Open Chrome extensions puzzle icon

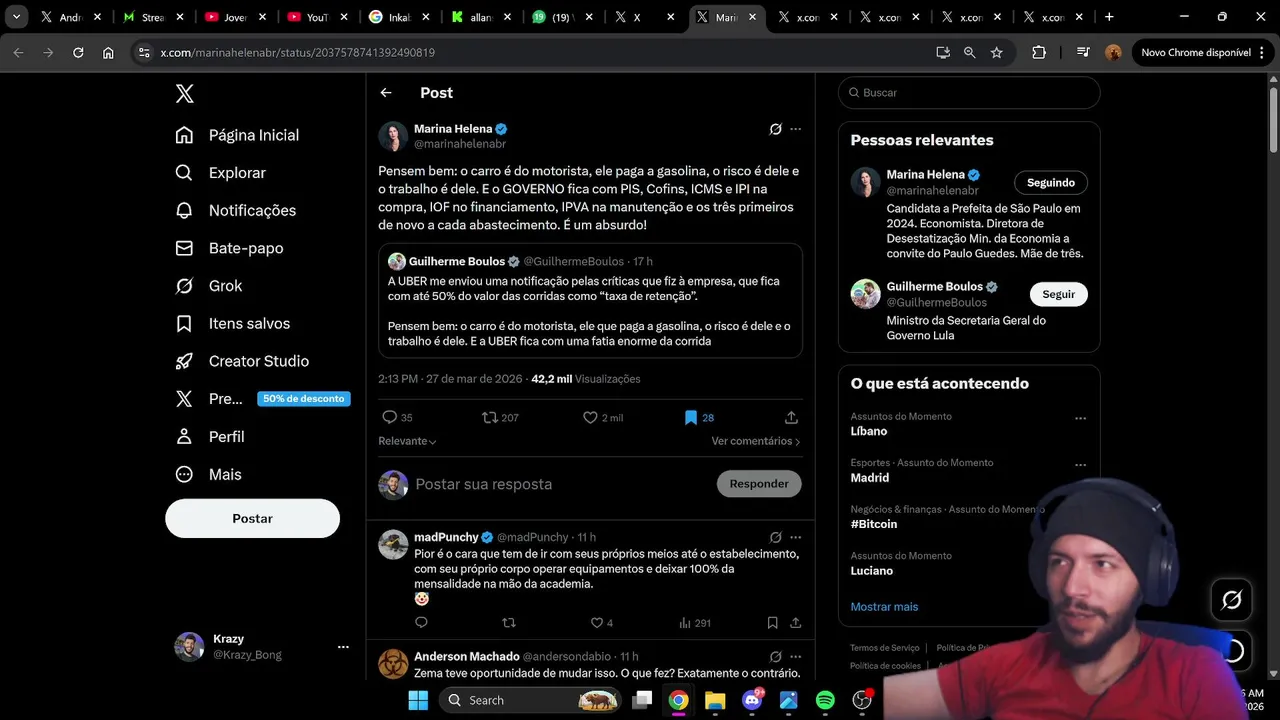1039,52
